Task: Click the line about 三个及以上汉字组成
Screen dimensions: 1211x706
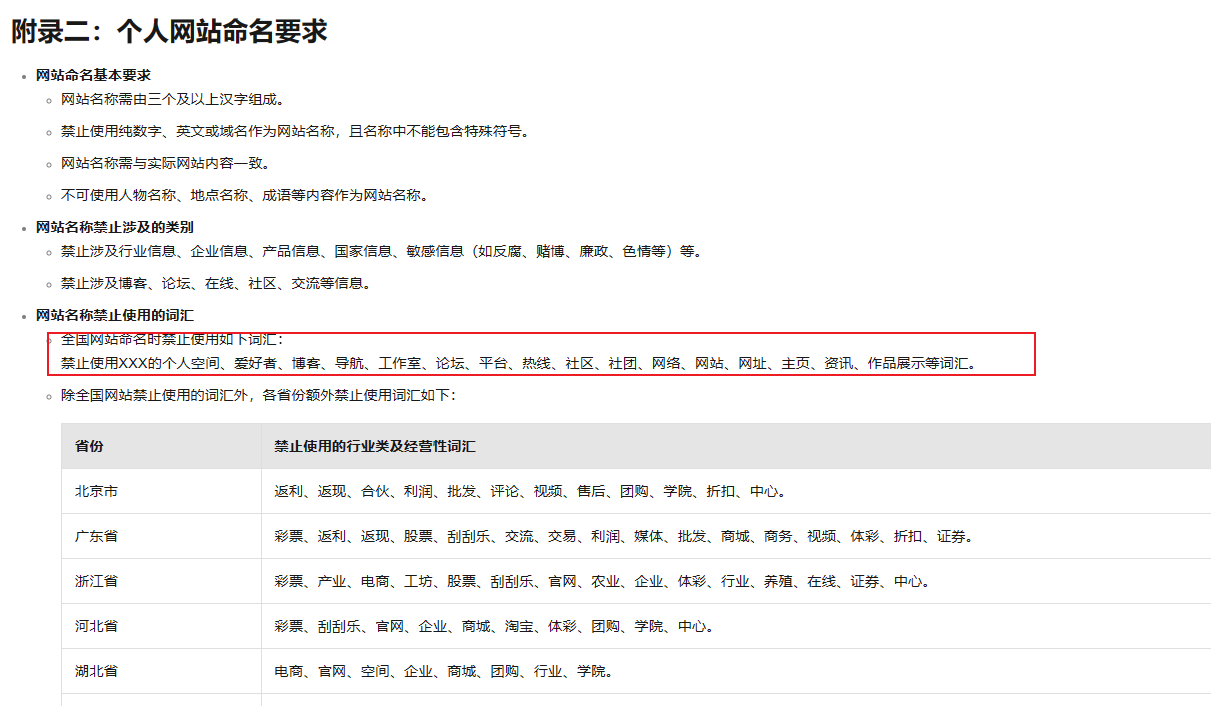Action: (173, 99)
